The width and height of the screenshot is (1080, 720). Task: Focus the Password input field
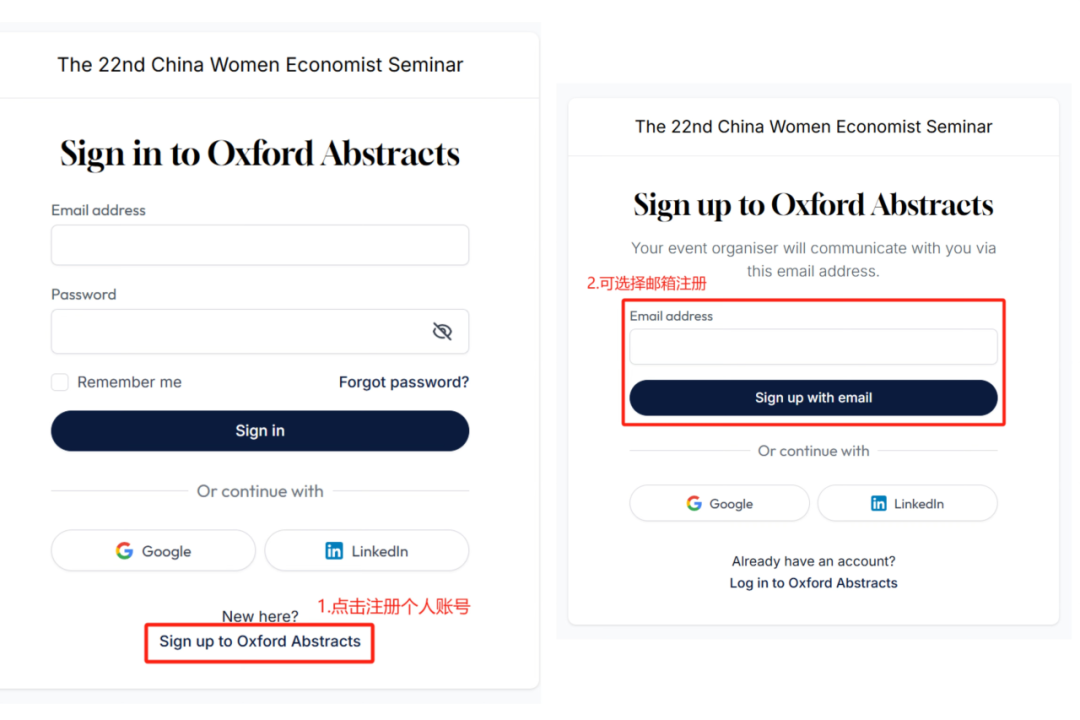point(260,331)
